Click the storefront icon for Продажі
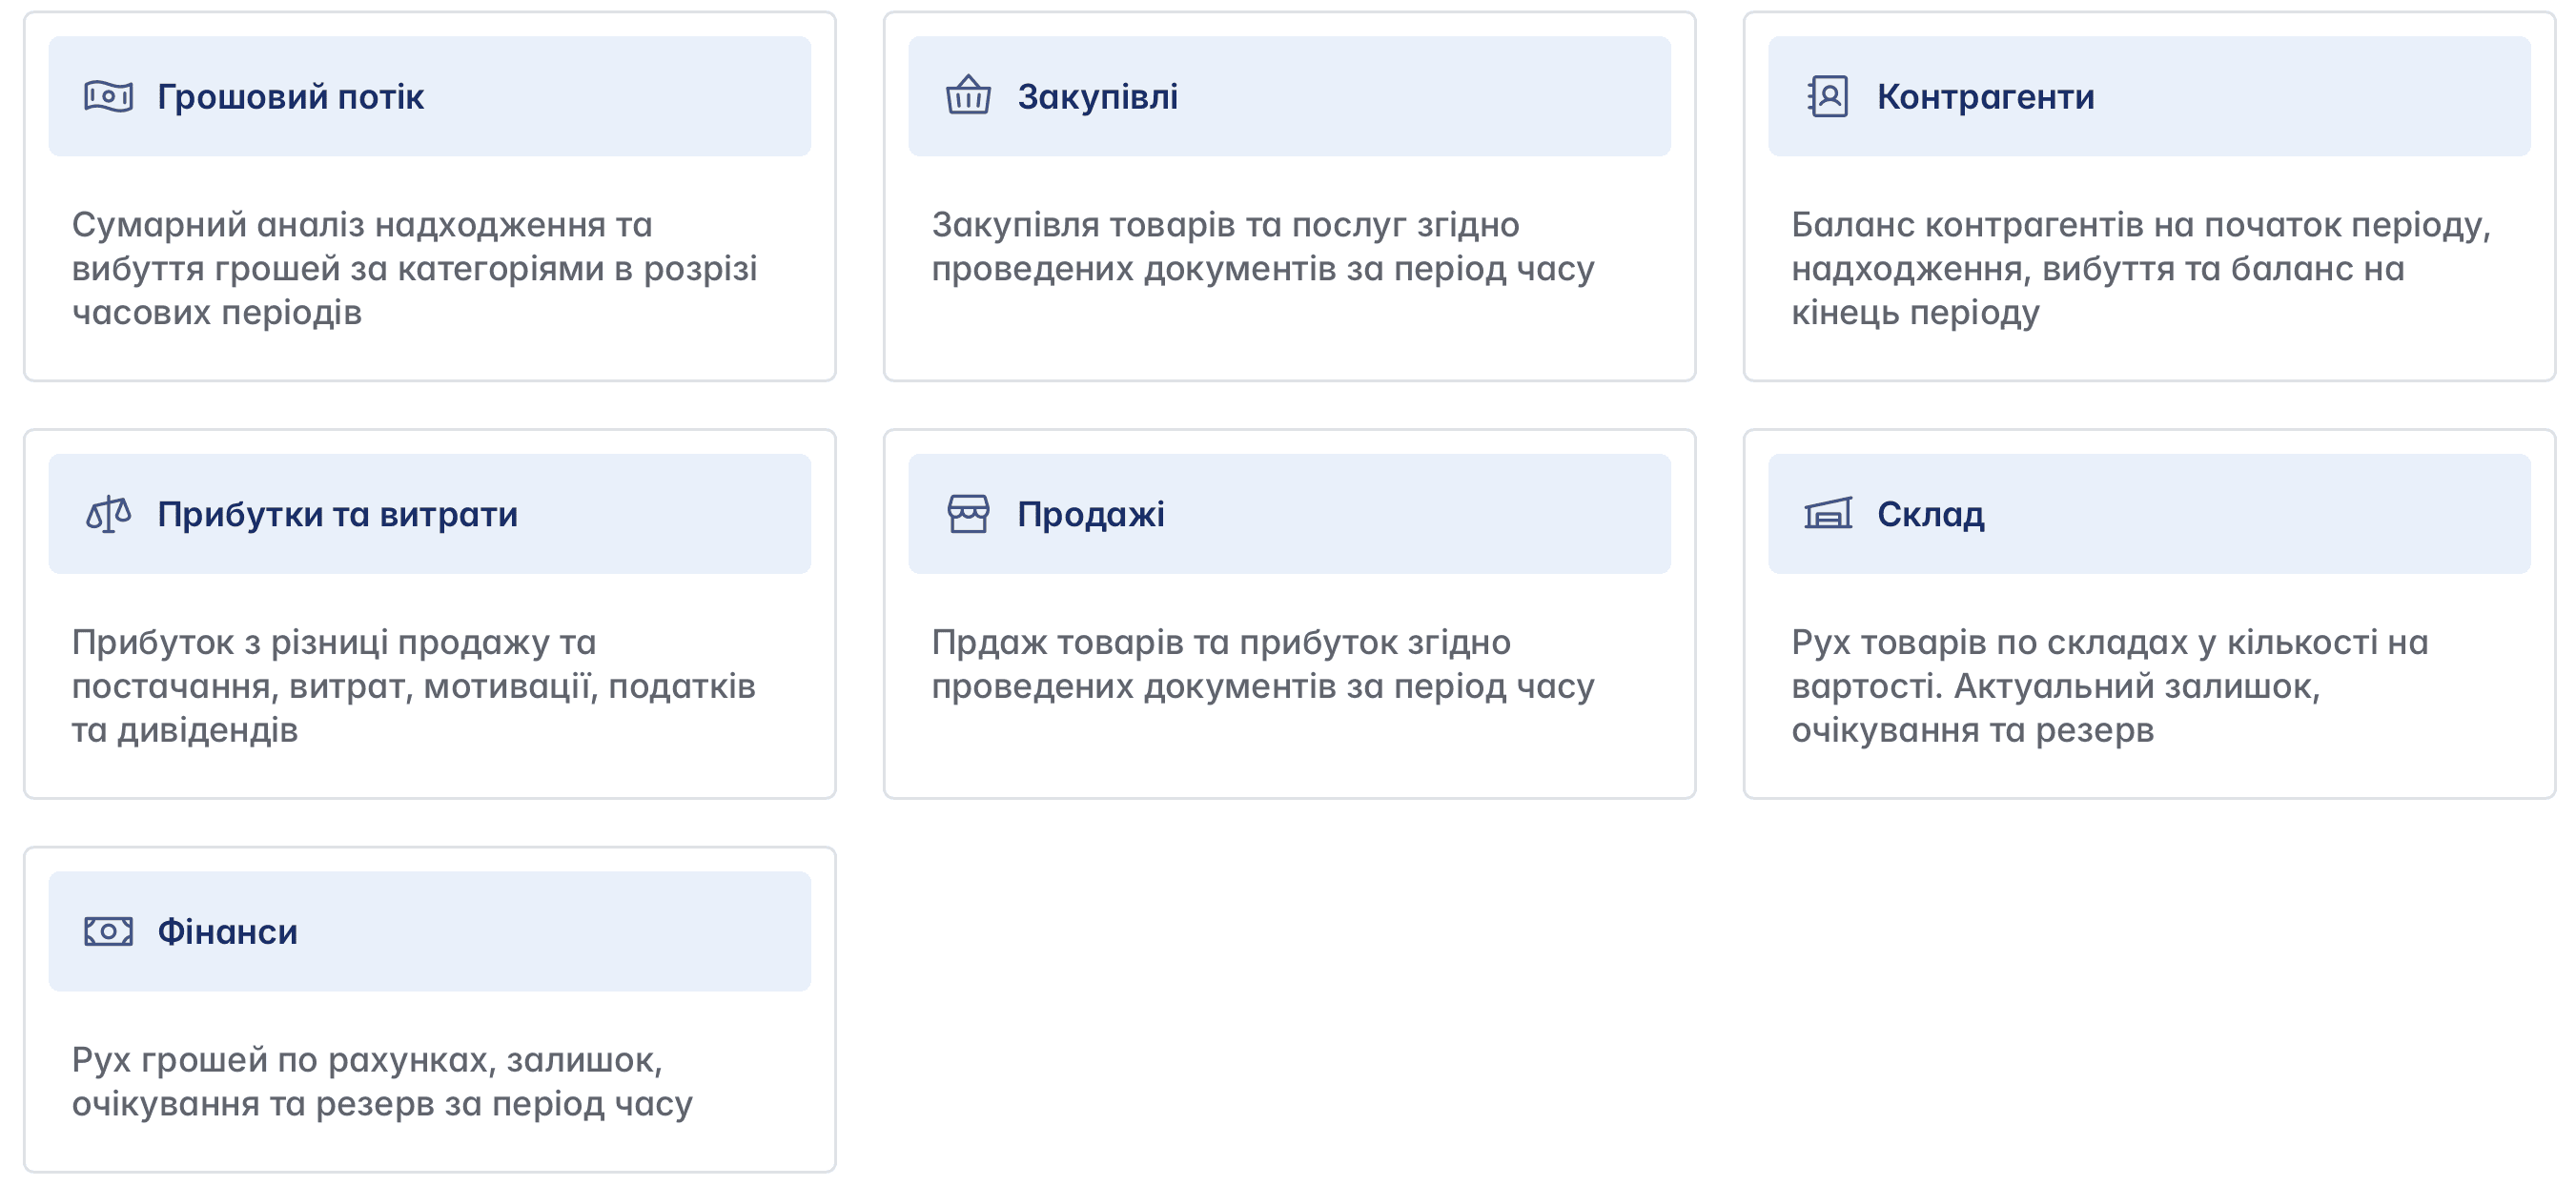 click(x=968, y=514)
